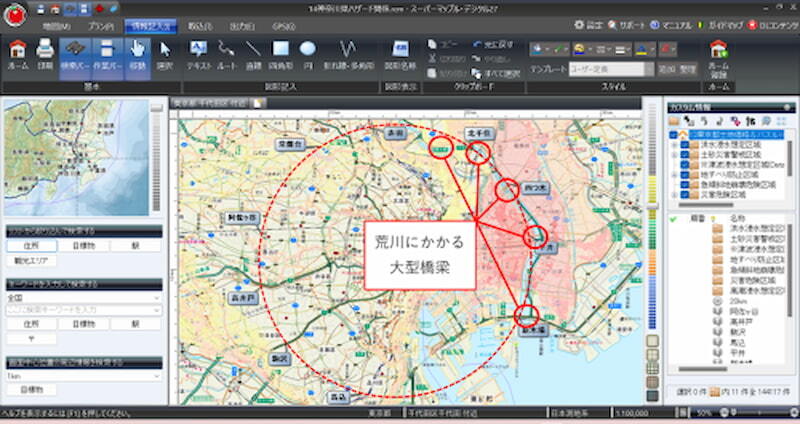Open the template dropdown in style group
The height and width of the screenshot is (424, 800).
tap(649, 69)
